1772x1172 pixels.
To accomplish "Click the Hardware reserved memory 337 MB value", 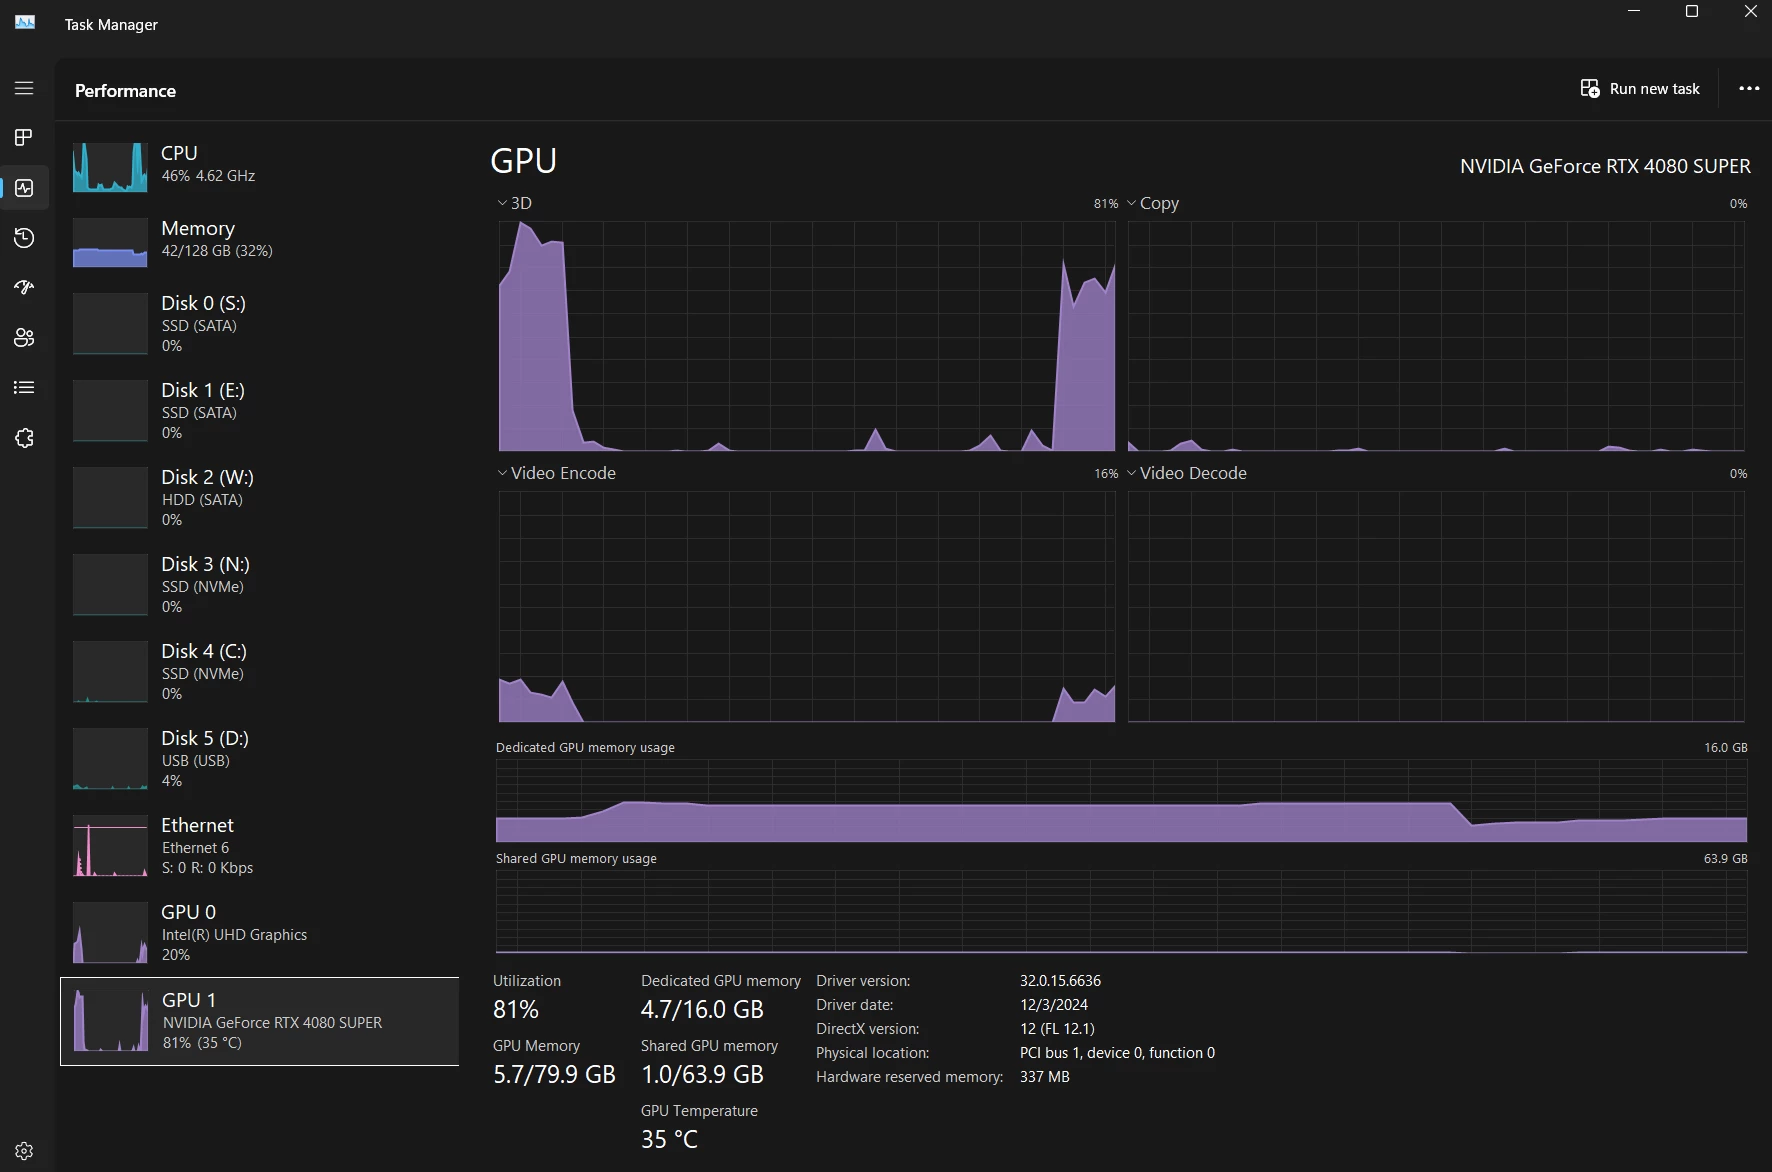I will (x=1045, y=1077).
